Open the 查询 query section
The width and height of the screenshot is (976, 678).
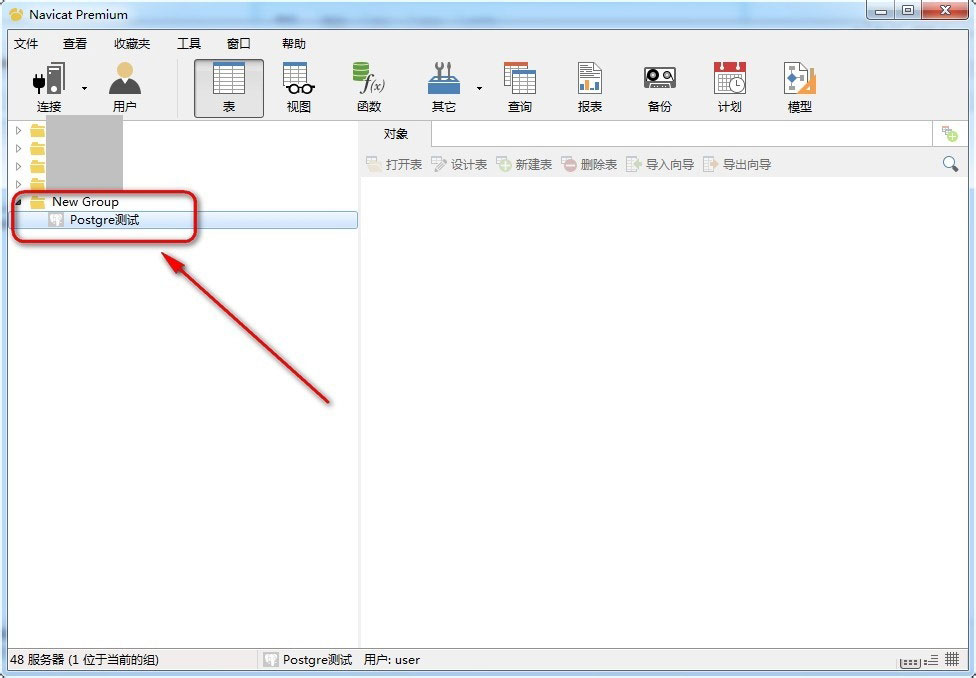pyautogui.click(x=520, y=88)
